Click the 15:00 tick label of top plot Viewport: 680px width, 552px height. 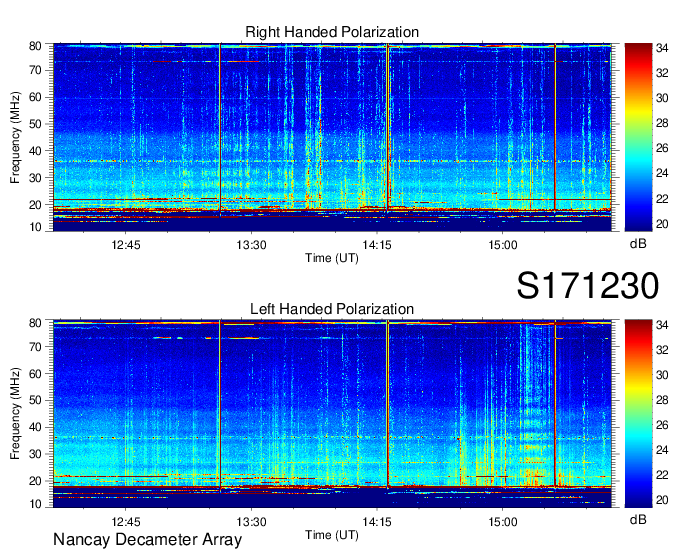coord(503,245)
